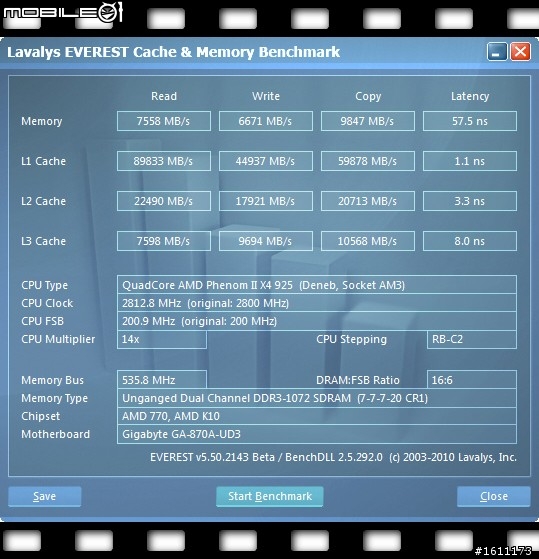539x559 pixels.
Task: Click the Save button
Action: pos(45,496)
